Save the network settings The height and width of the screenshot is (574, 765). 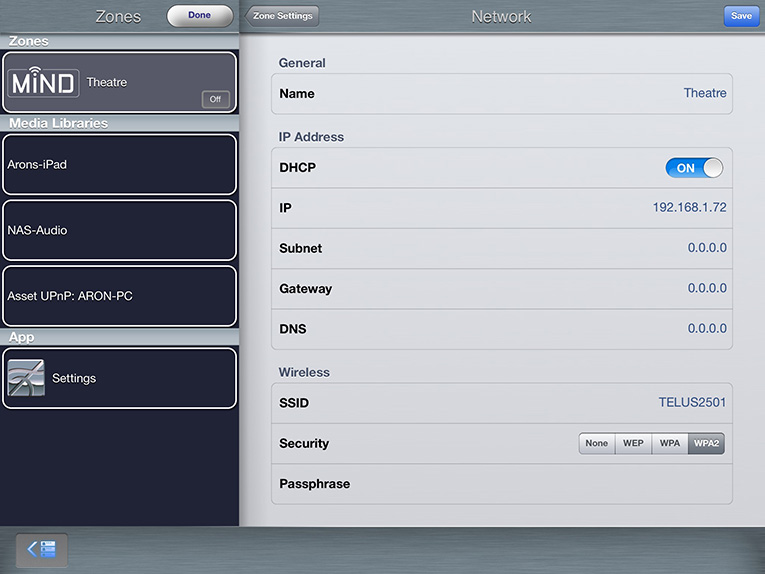[x=741, y=16]
